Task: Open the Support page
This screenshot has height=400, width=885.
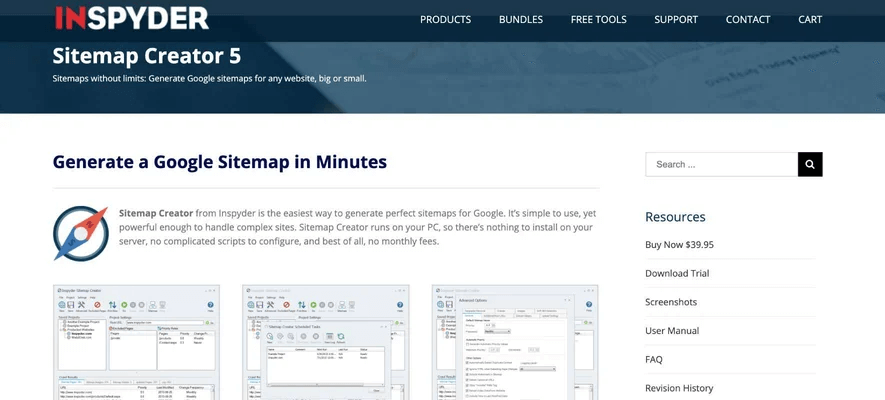Action: coord(676,20)
